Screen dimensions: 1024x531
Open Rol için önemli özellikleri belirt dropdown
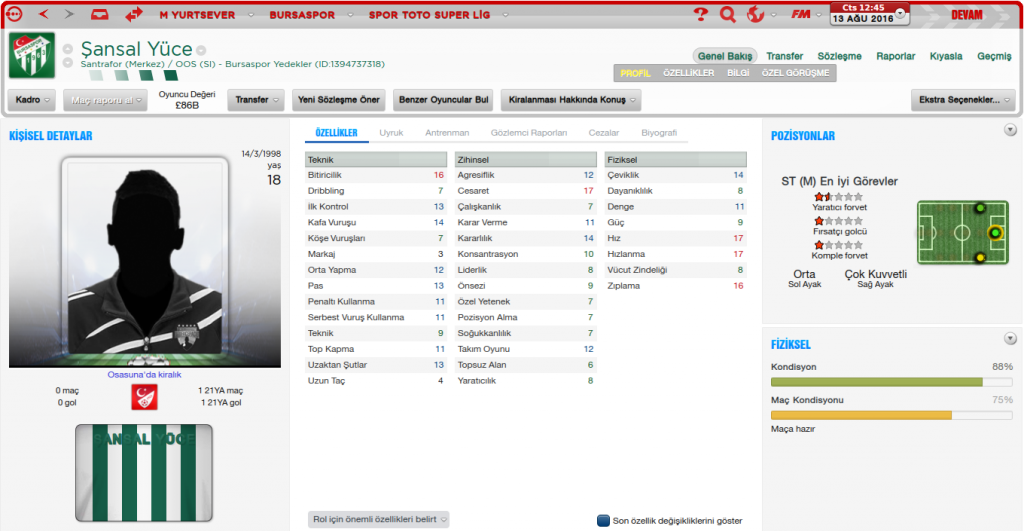coord(378,519)
